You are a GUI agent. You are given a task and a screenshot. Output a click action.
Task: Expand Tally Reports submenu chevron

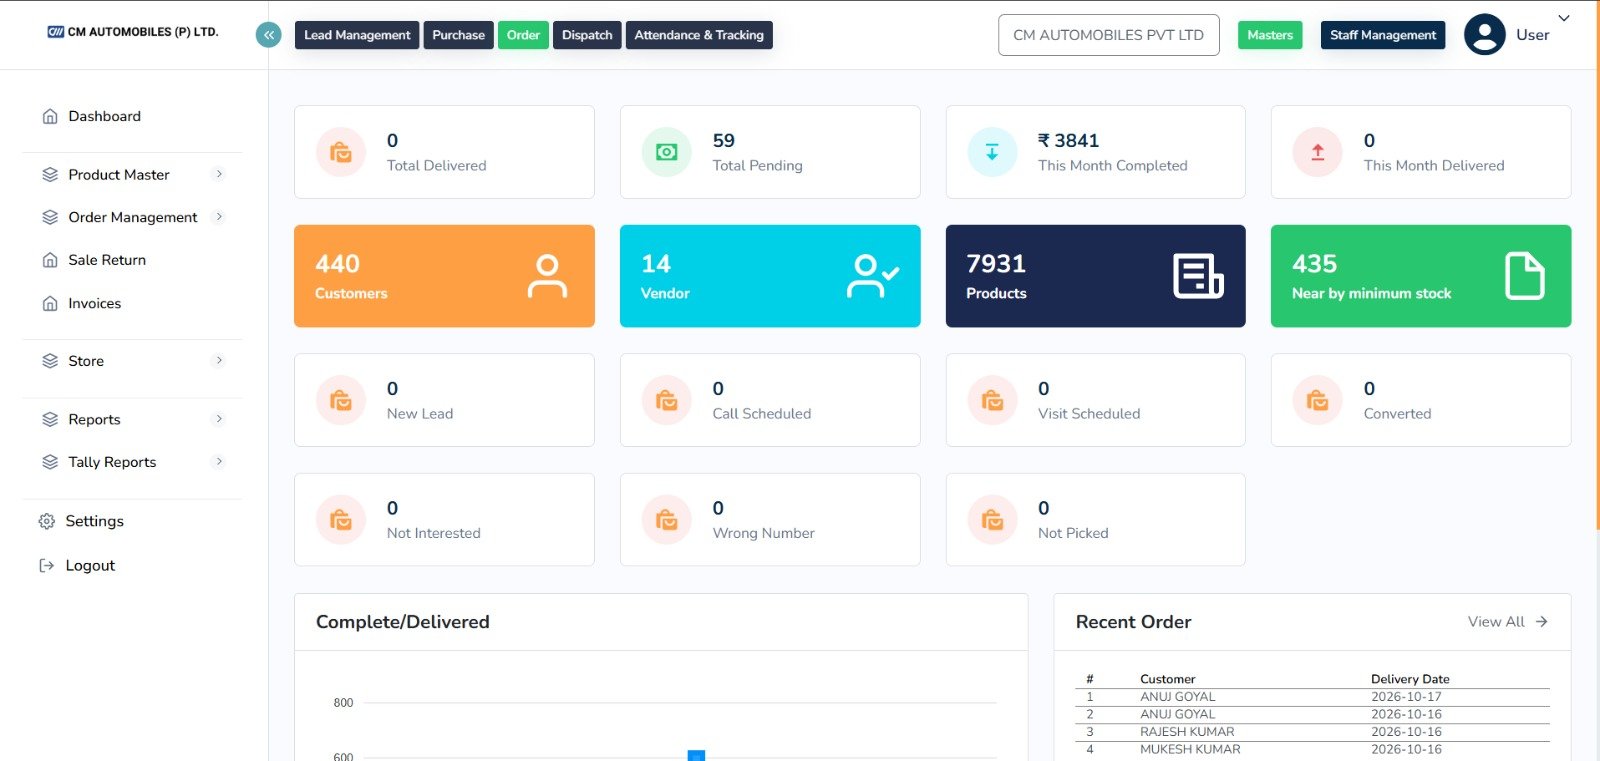pos(219,462)
